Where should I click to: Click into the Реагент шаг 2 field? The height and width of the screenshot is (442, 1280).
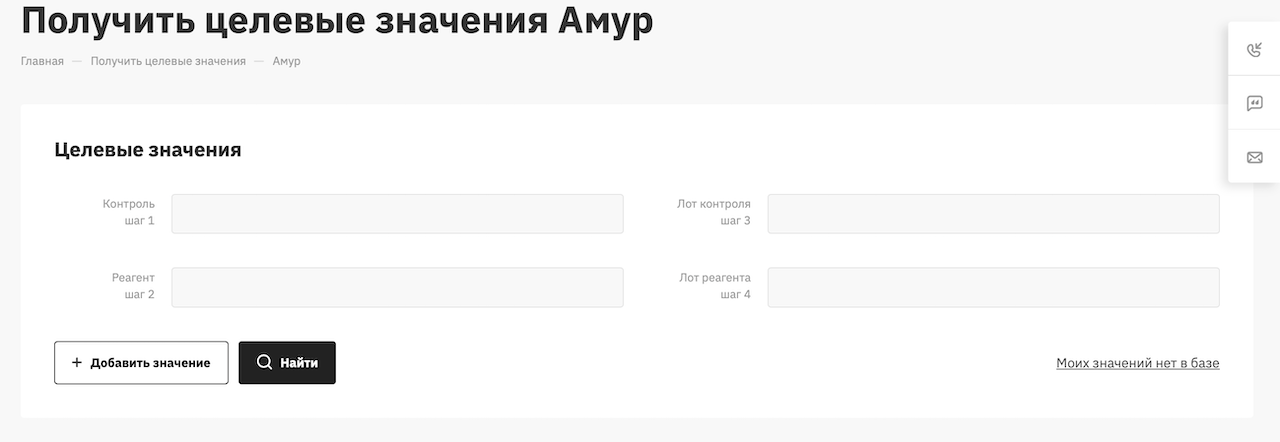click(397, 287)
